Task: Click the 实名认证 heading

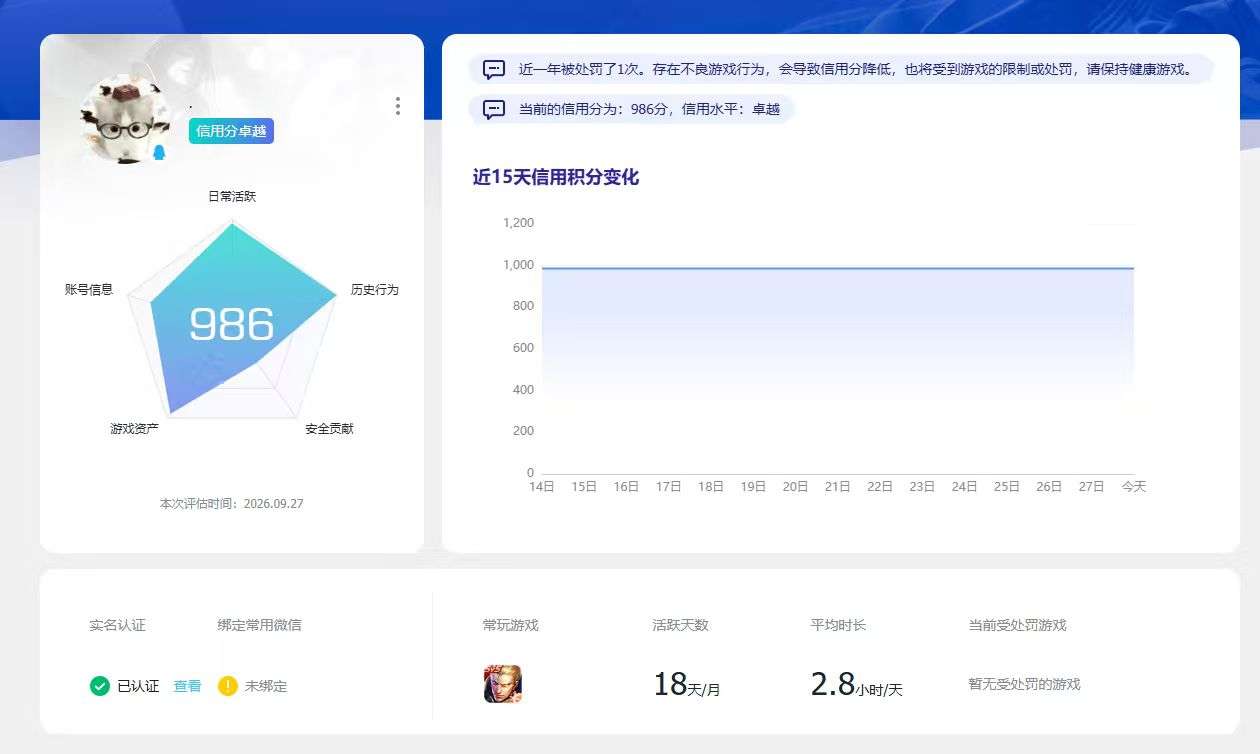Action: click(117, 625)
